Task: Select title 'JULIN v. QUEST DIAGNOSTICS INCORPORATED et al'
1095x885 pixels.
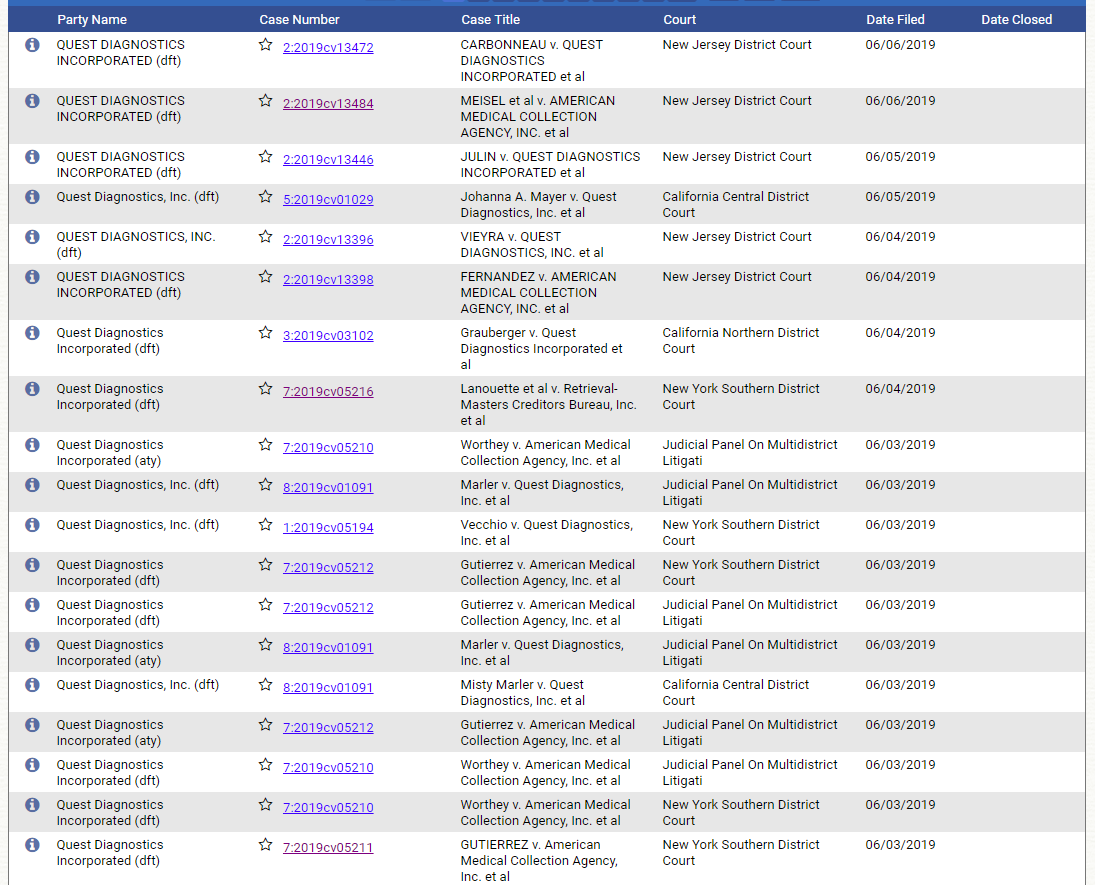Action: (550, 164)
